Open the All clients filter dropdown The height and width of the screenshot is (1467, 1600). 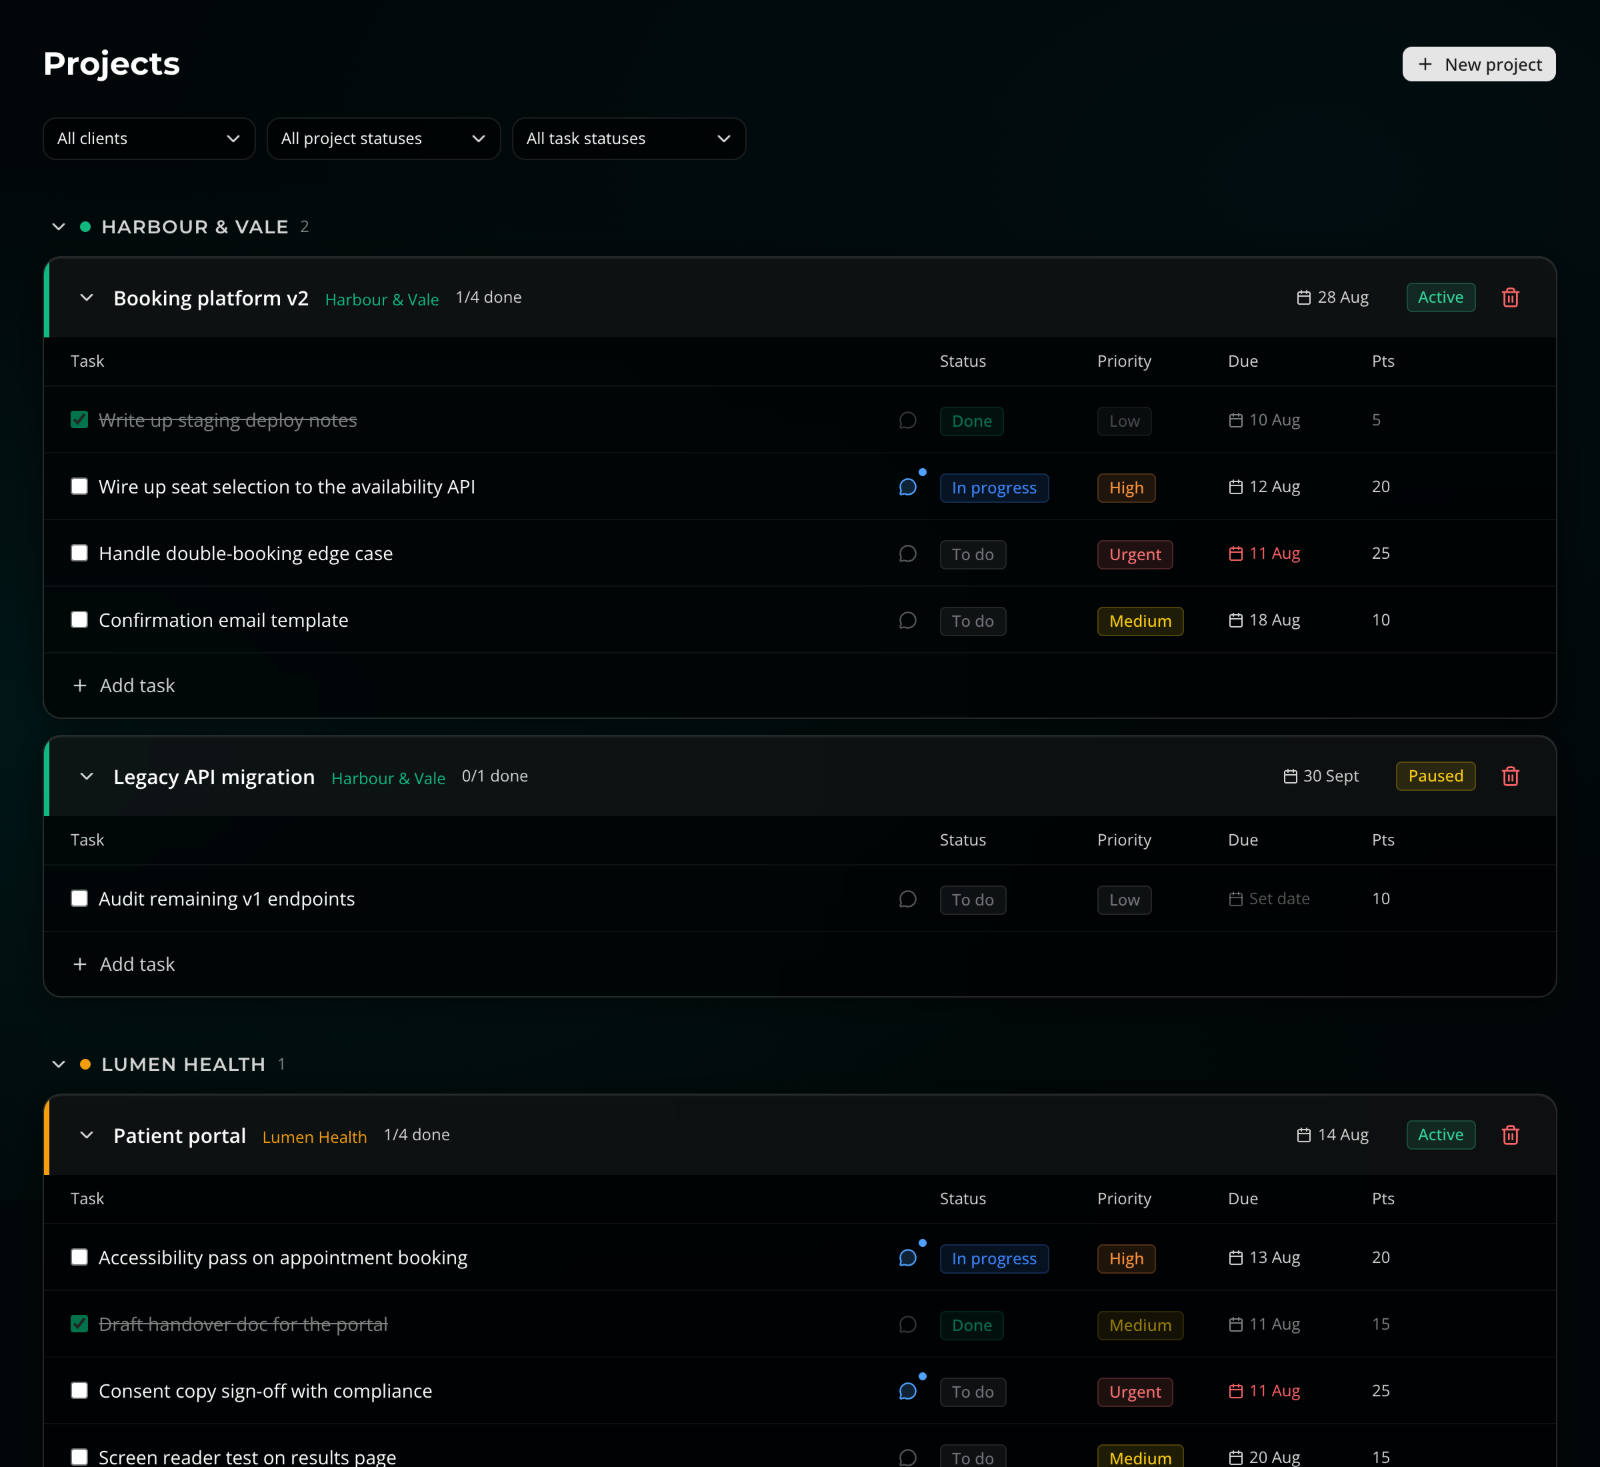pyautogui.click(x=149, y=139)
